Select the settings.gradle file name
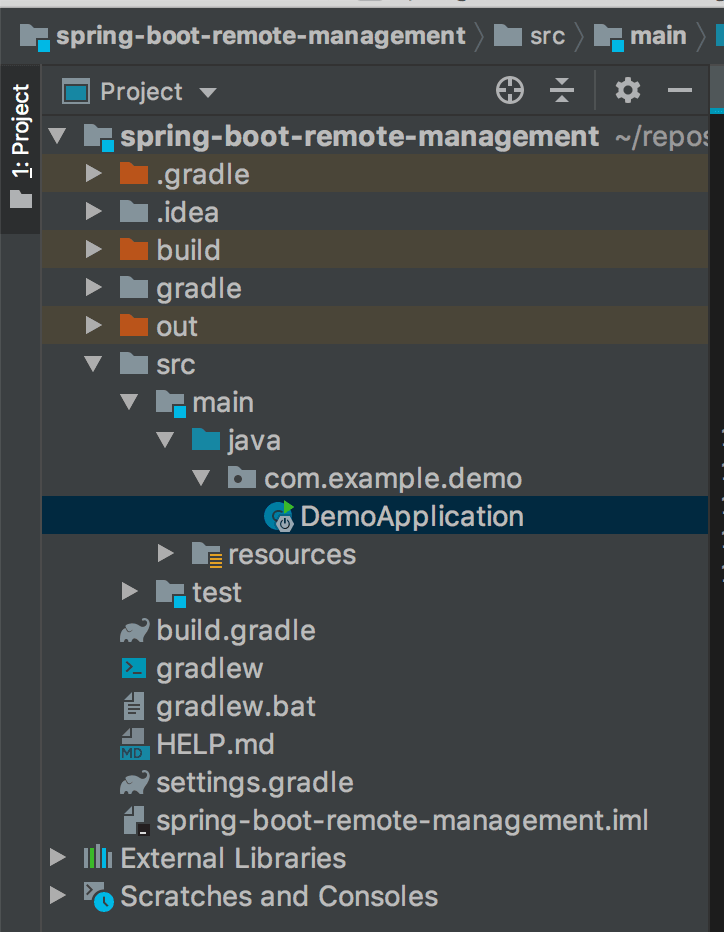This screenshot has width=724, height=932. click(254, 783)
